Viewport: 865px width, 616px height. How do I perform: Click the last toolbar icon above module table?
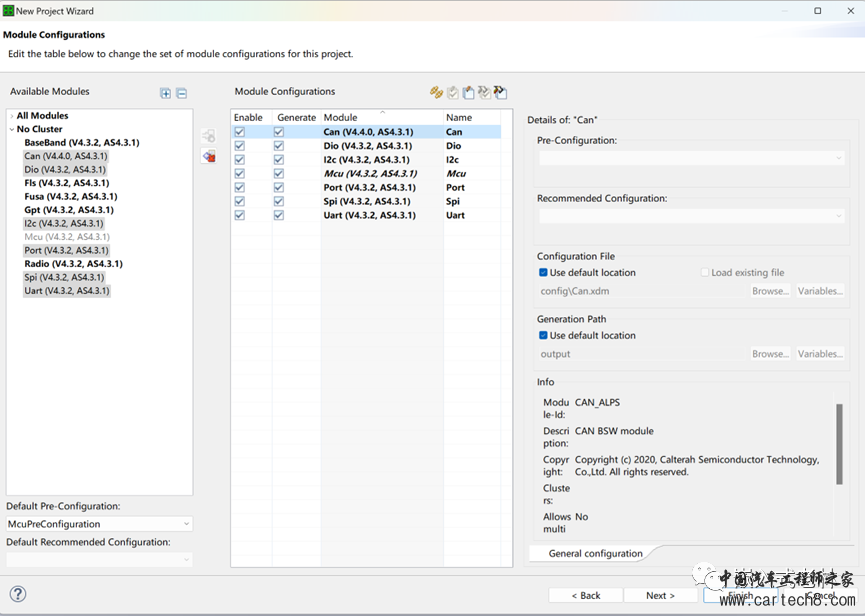(500, 92)
